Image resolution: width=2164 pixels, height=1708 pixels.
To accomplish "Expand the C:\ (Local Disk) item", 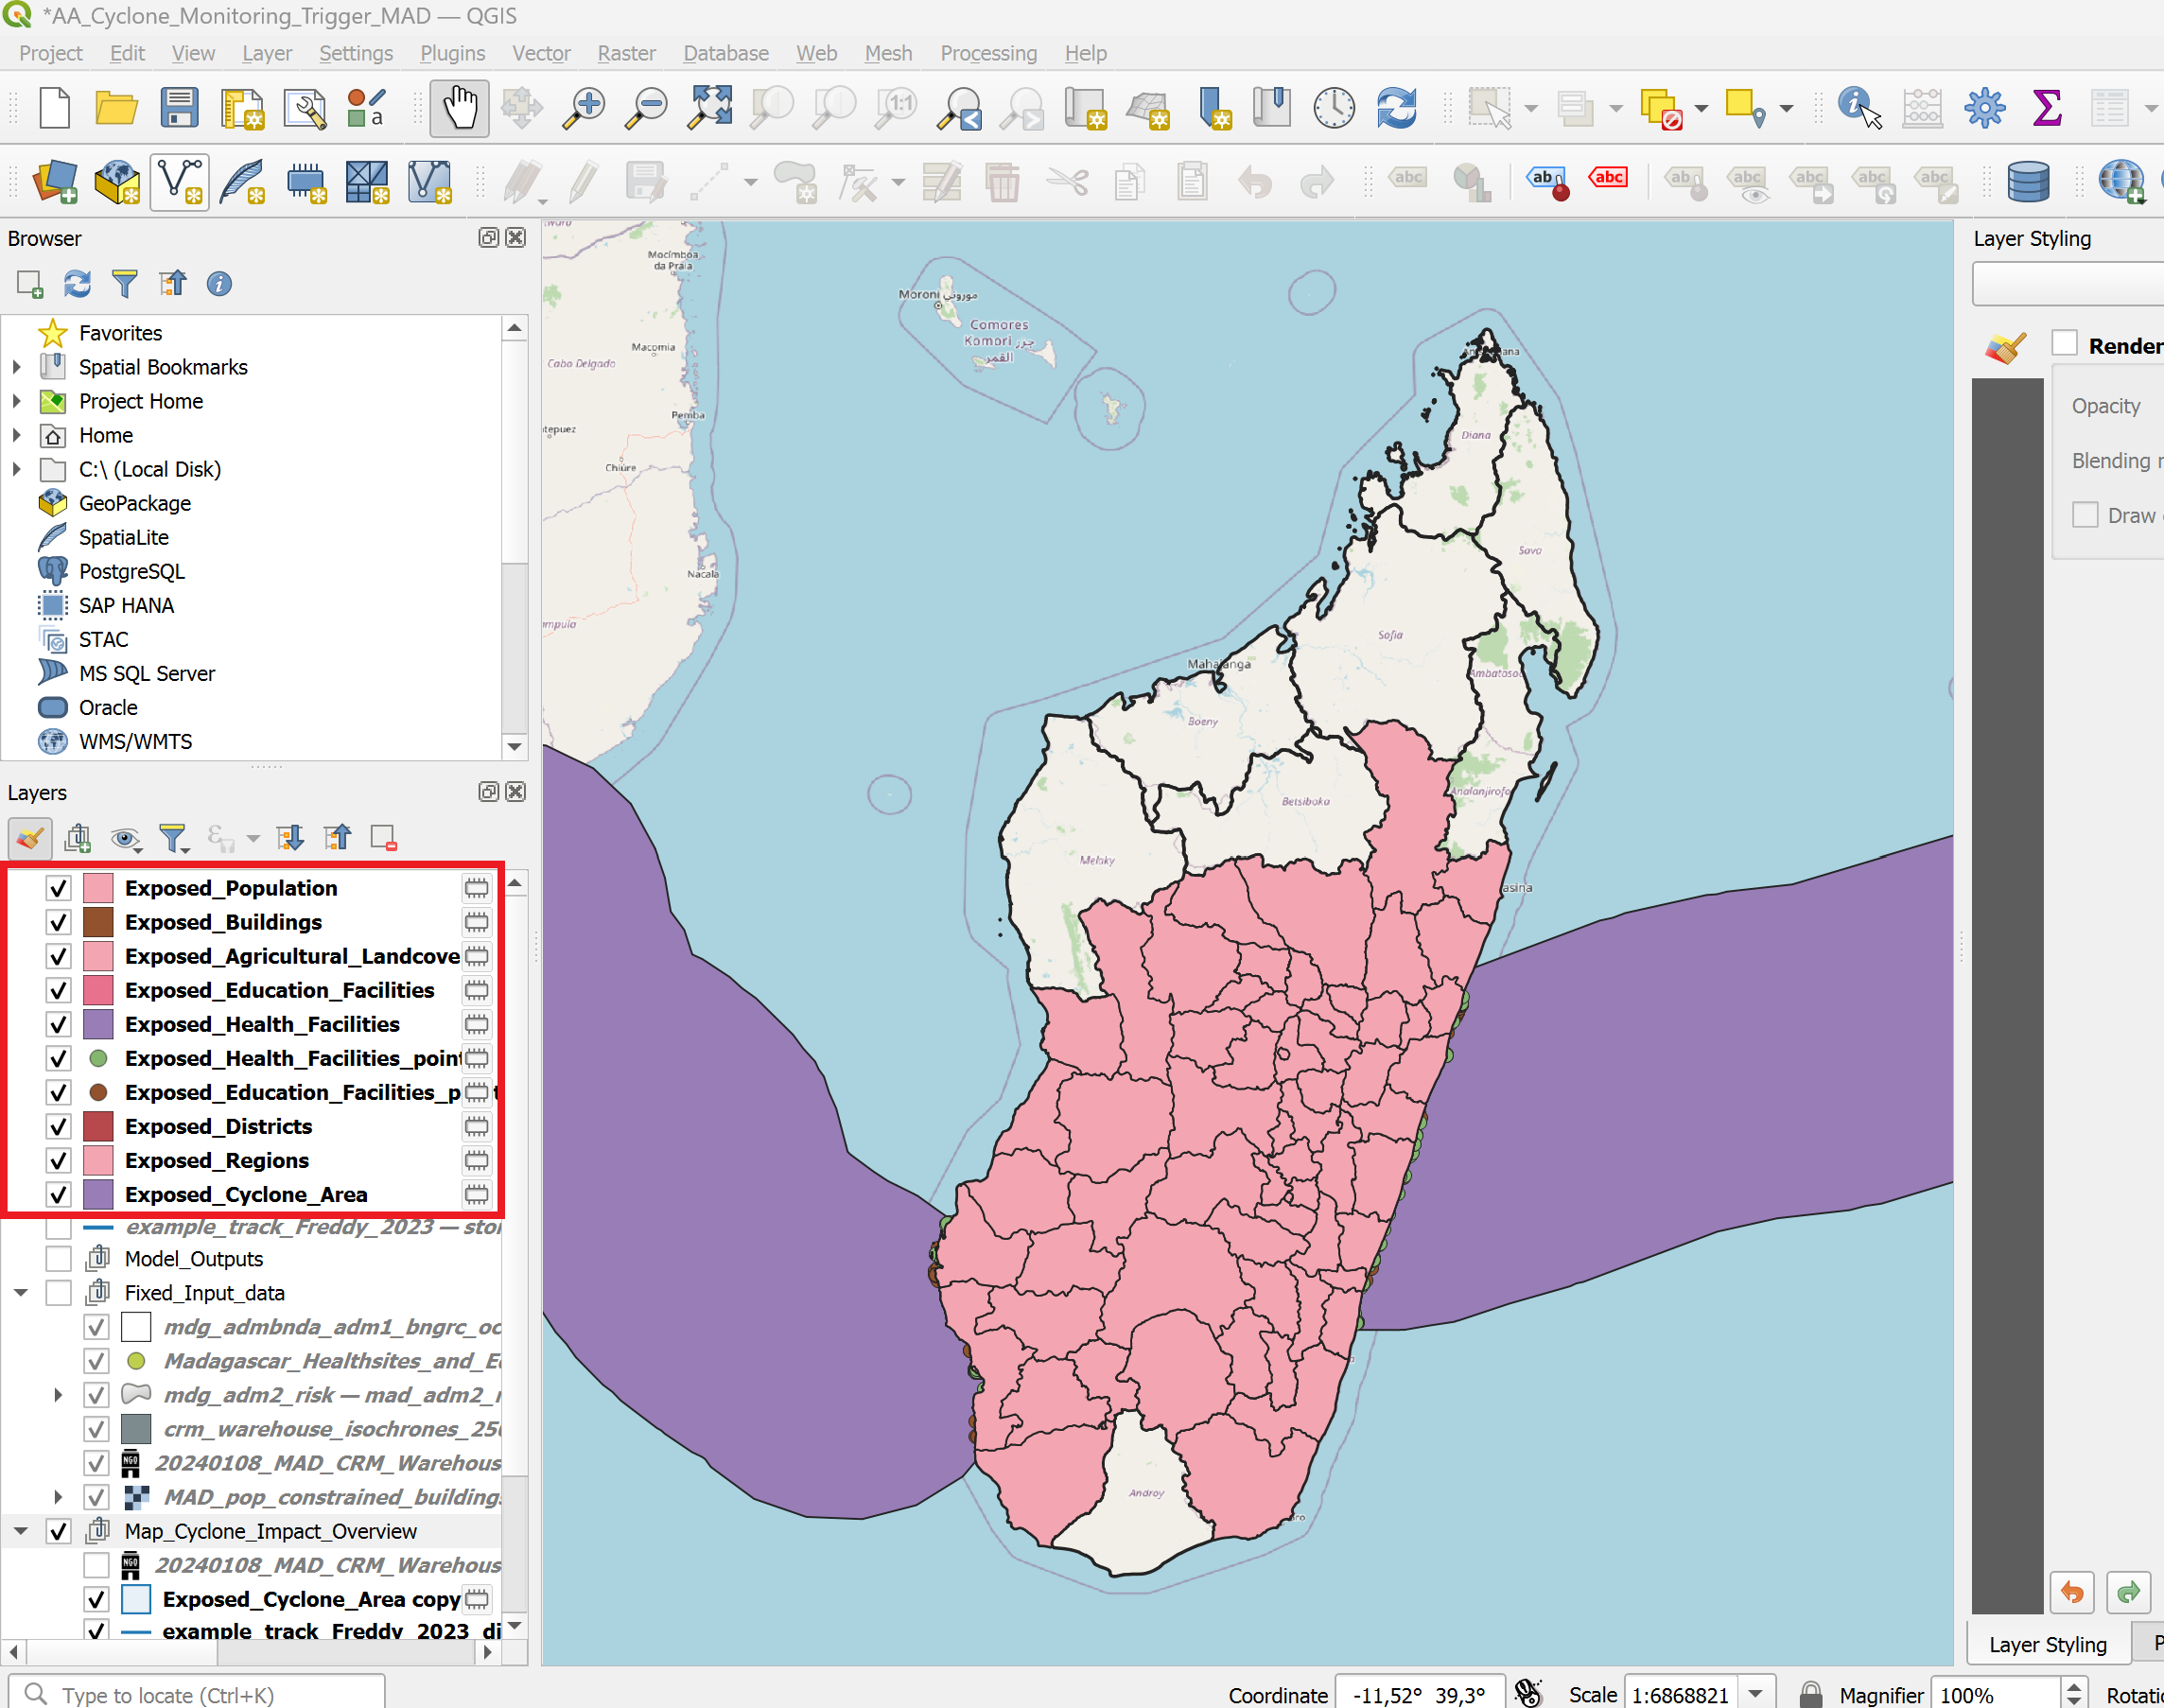I will [16, 469].
